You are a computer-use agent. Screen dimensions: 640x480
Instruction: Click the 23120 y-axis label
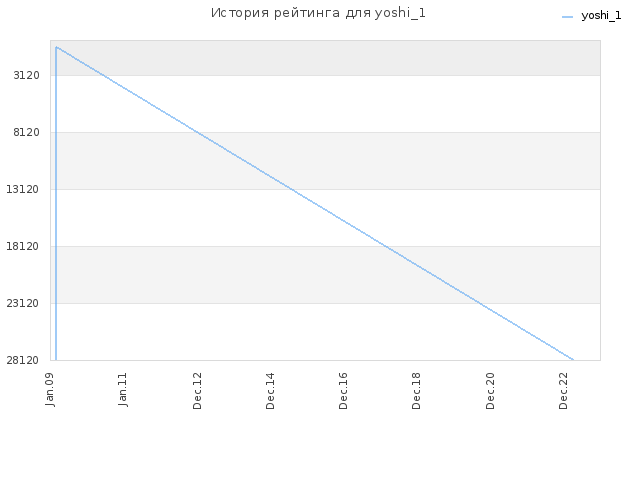(x=23, y=303)
